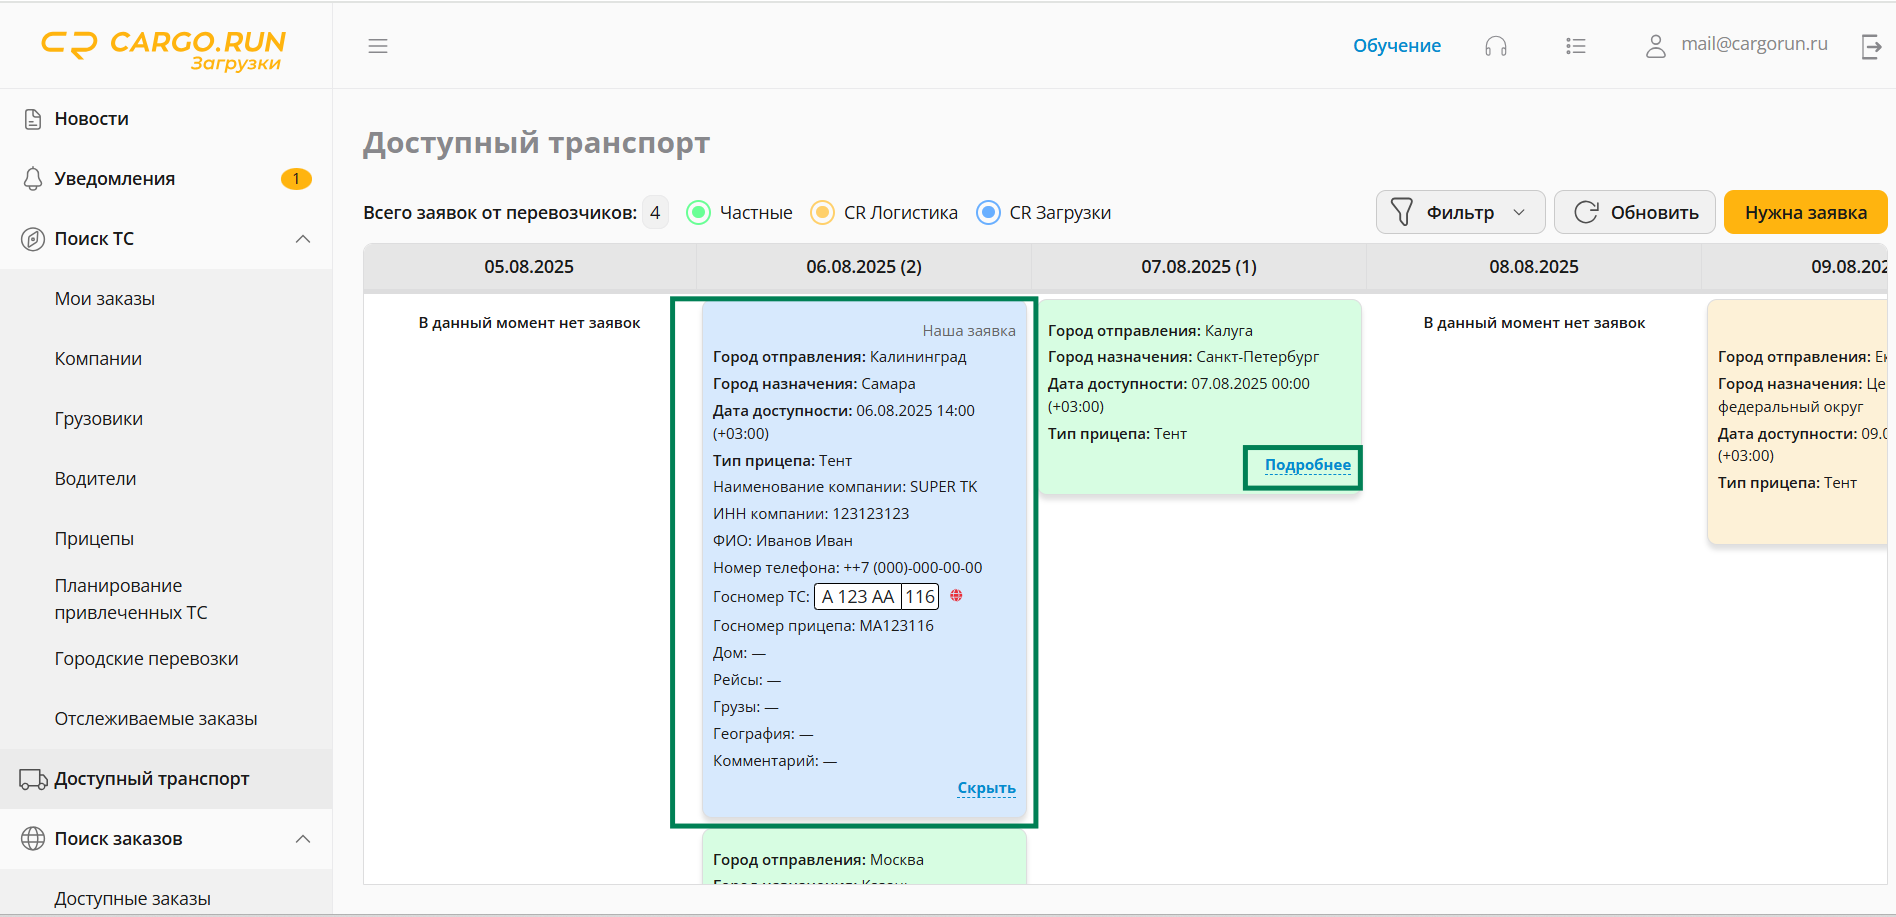Select the 07.08.2025 date column header
1896x917 pixels.
coord(1198,267)
